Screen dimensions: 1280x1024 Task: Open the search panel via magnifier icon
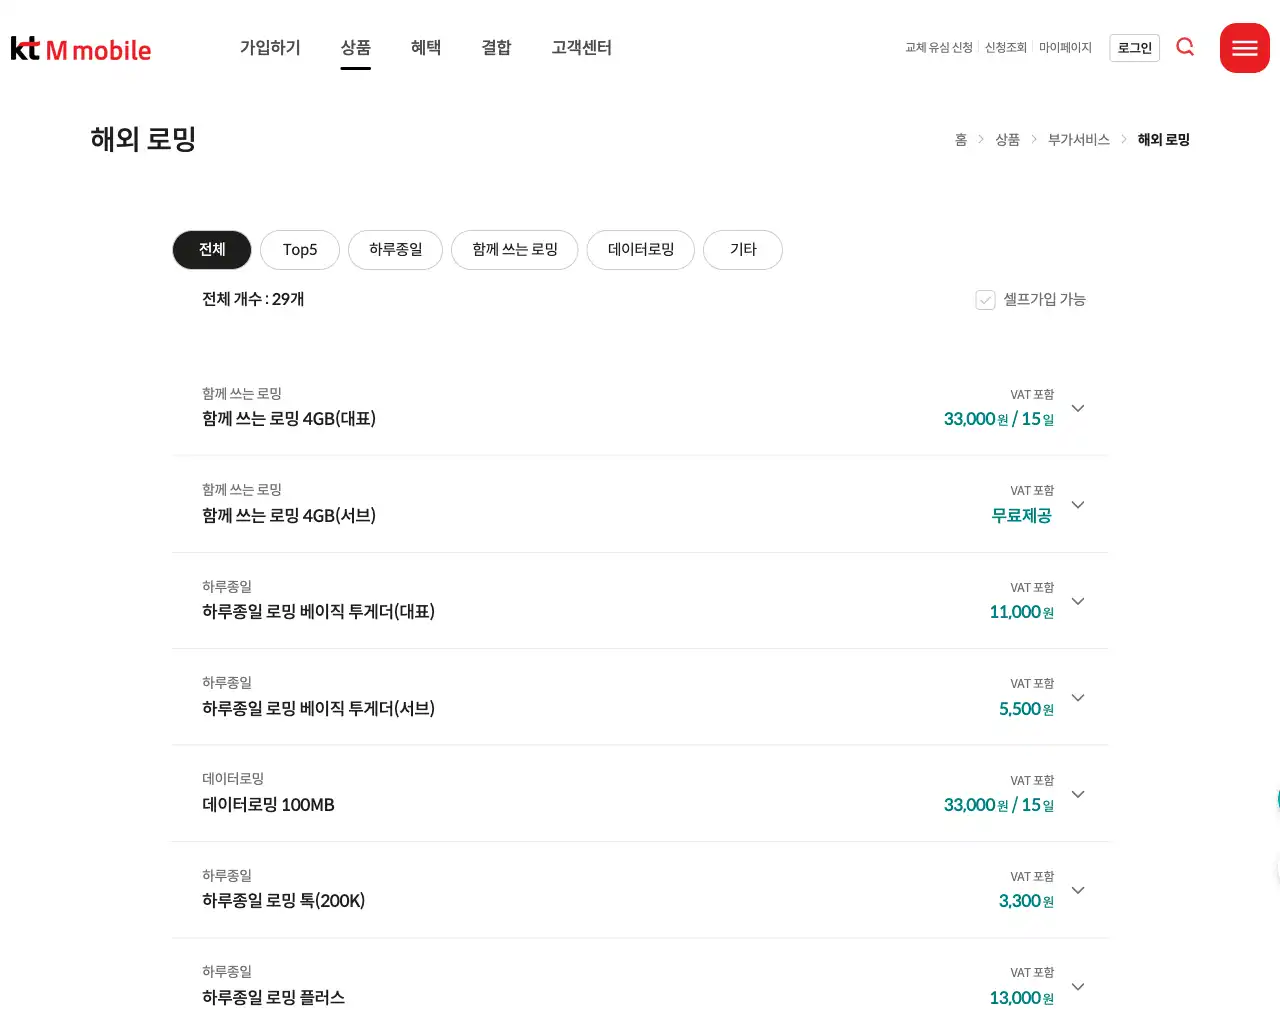point(1185,47)
